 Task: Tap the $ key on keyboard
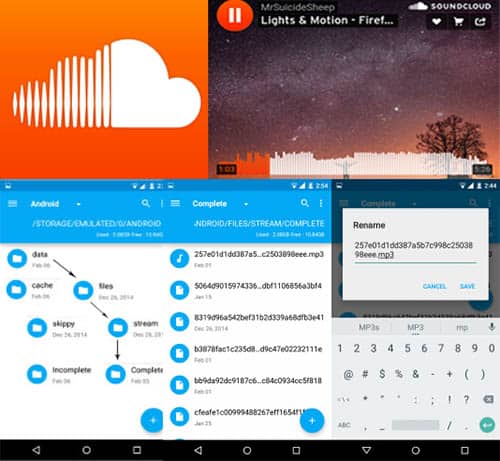pyautogui.click(x=382, y=374)
